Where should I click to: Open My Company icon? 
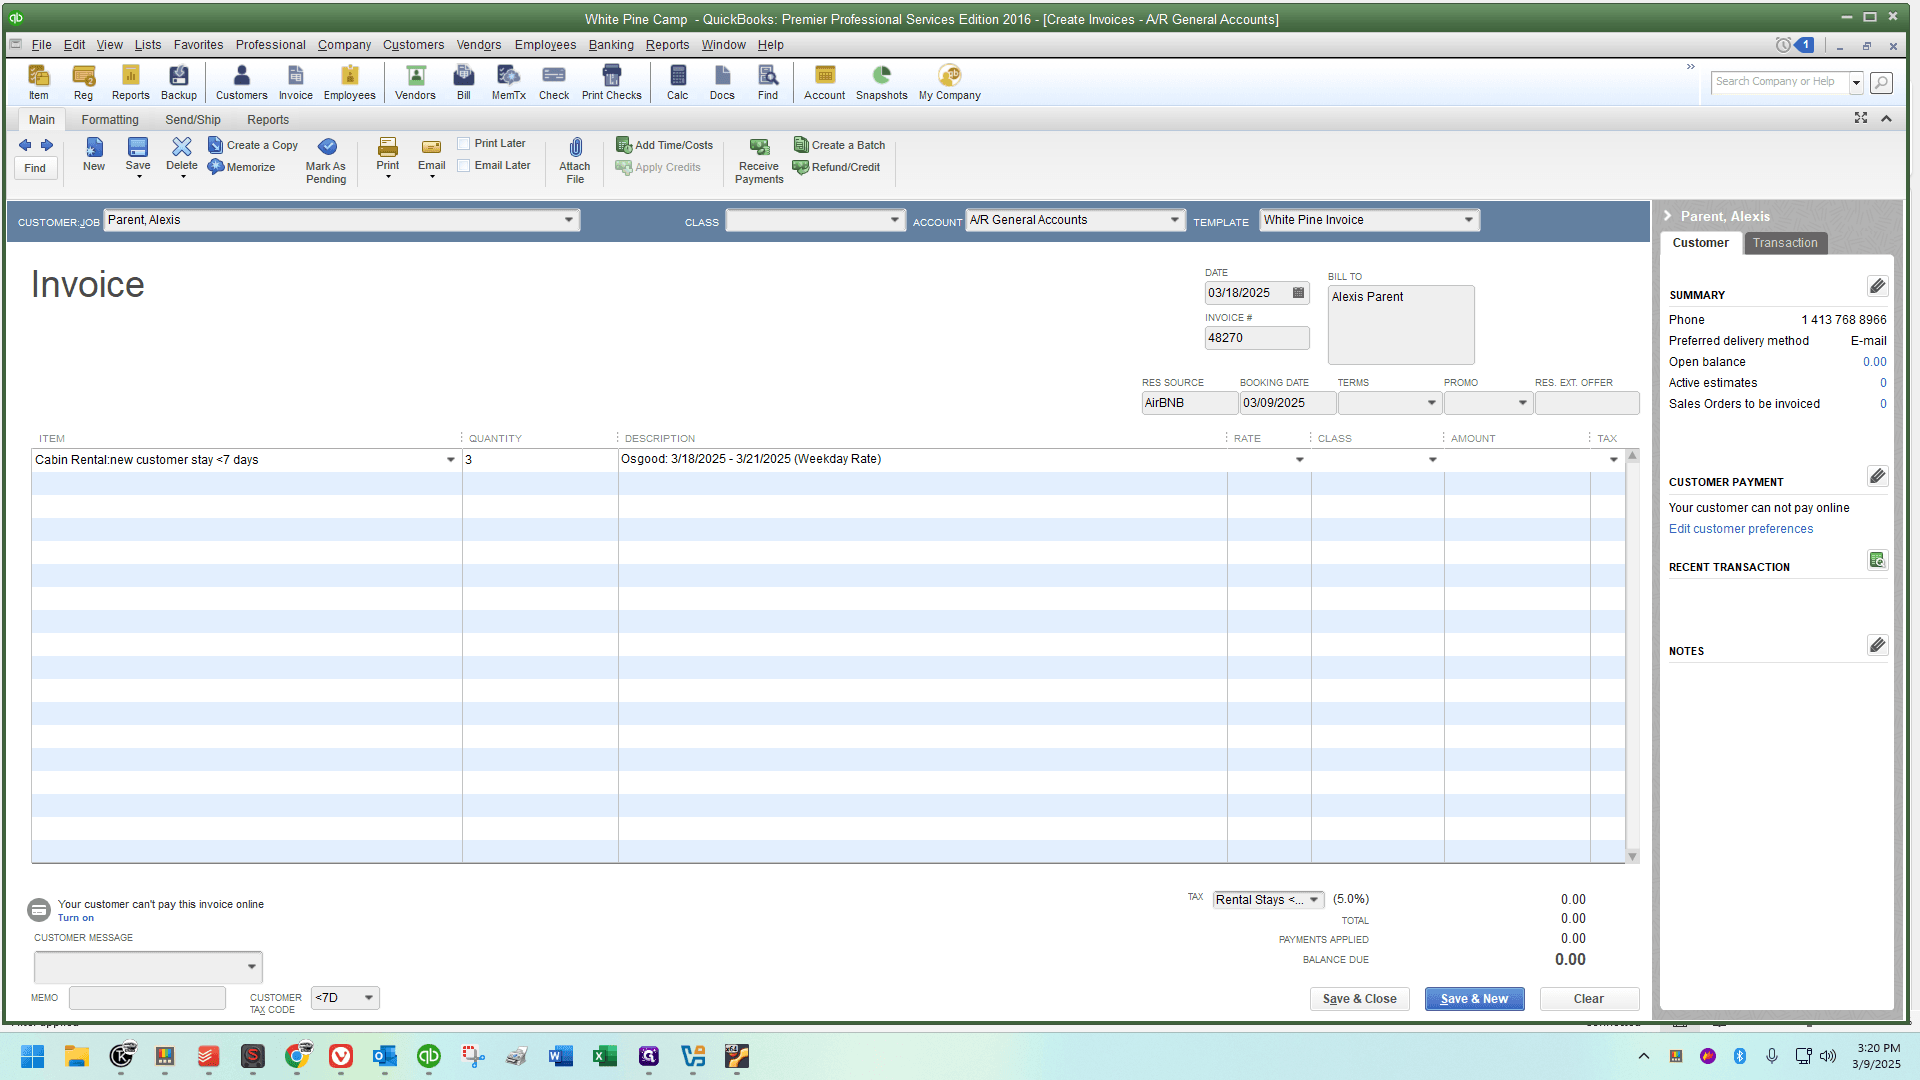pos(950,82)
